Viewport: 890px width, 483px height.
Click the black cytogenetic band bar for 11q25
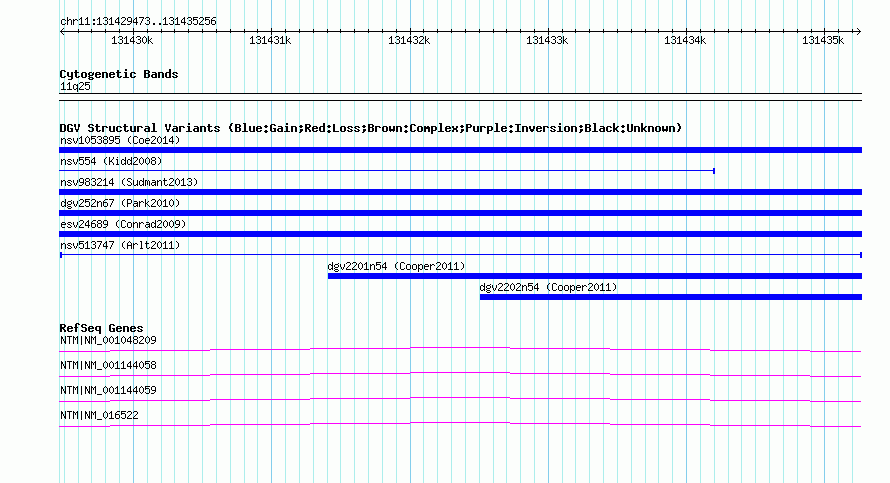click(x=460, y=97)
